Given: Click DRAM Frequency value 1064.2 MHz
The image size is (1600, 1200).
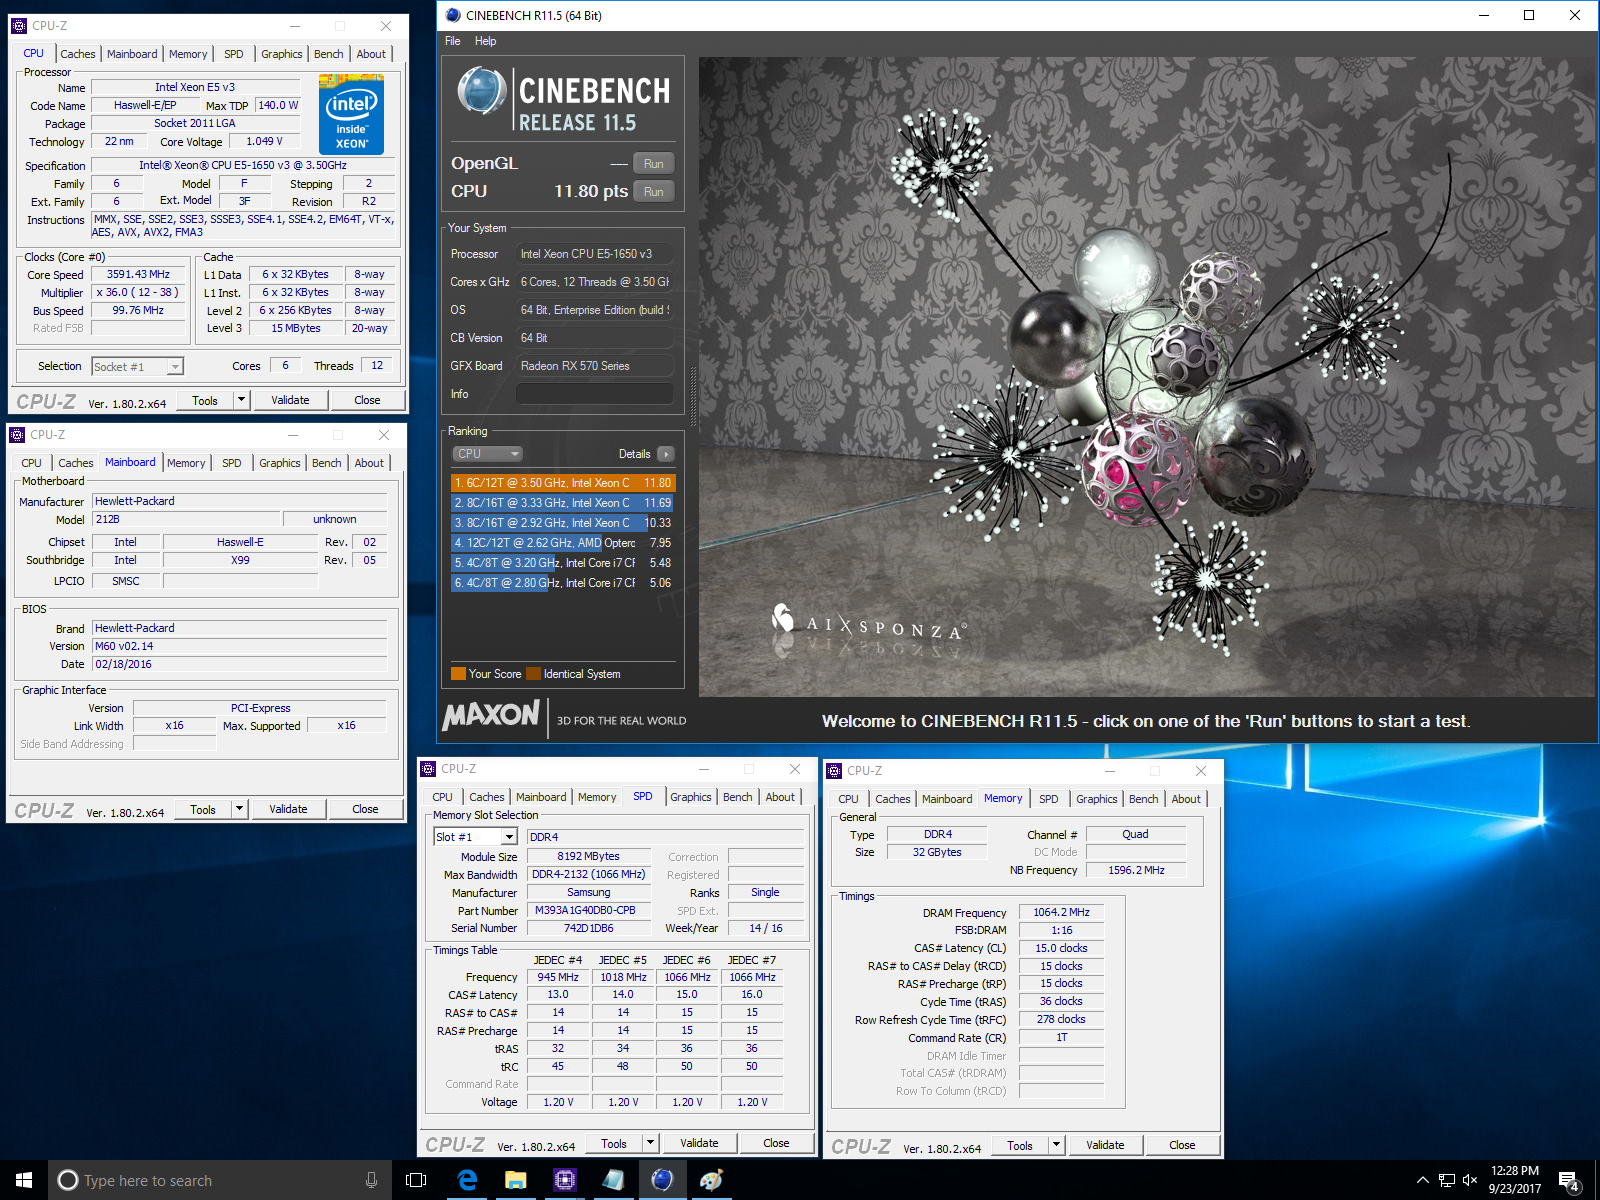Looking at the screenshot, I should pos(1061,912).
